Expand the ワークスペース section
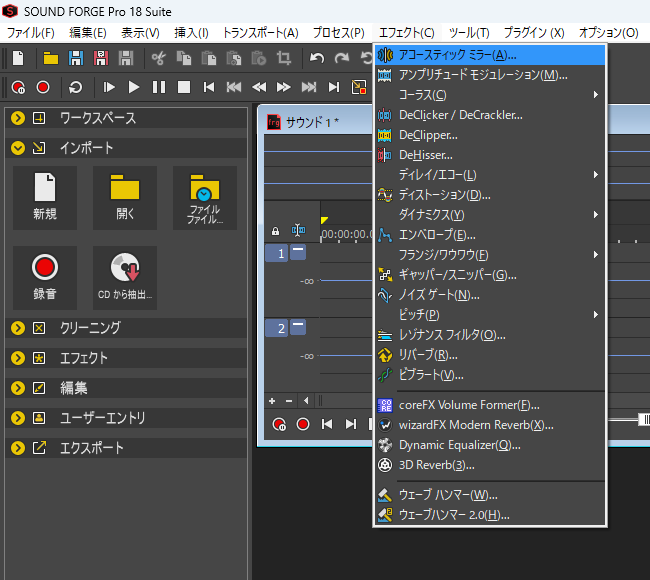Image resolution: width=650 pixels, height=580 pixels. (18, 118)
